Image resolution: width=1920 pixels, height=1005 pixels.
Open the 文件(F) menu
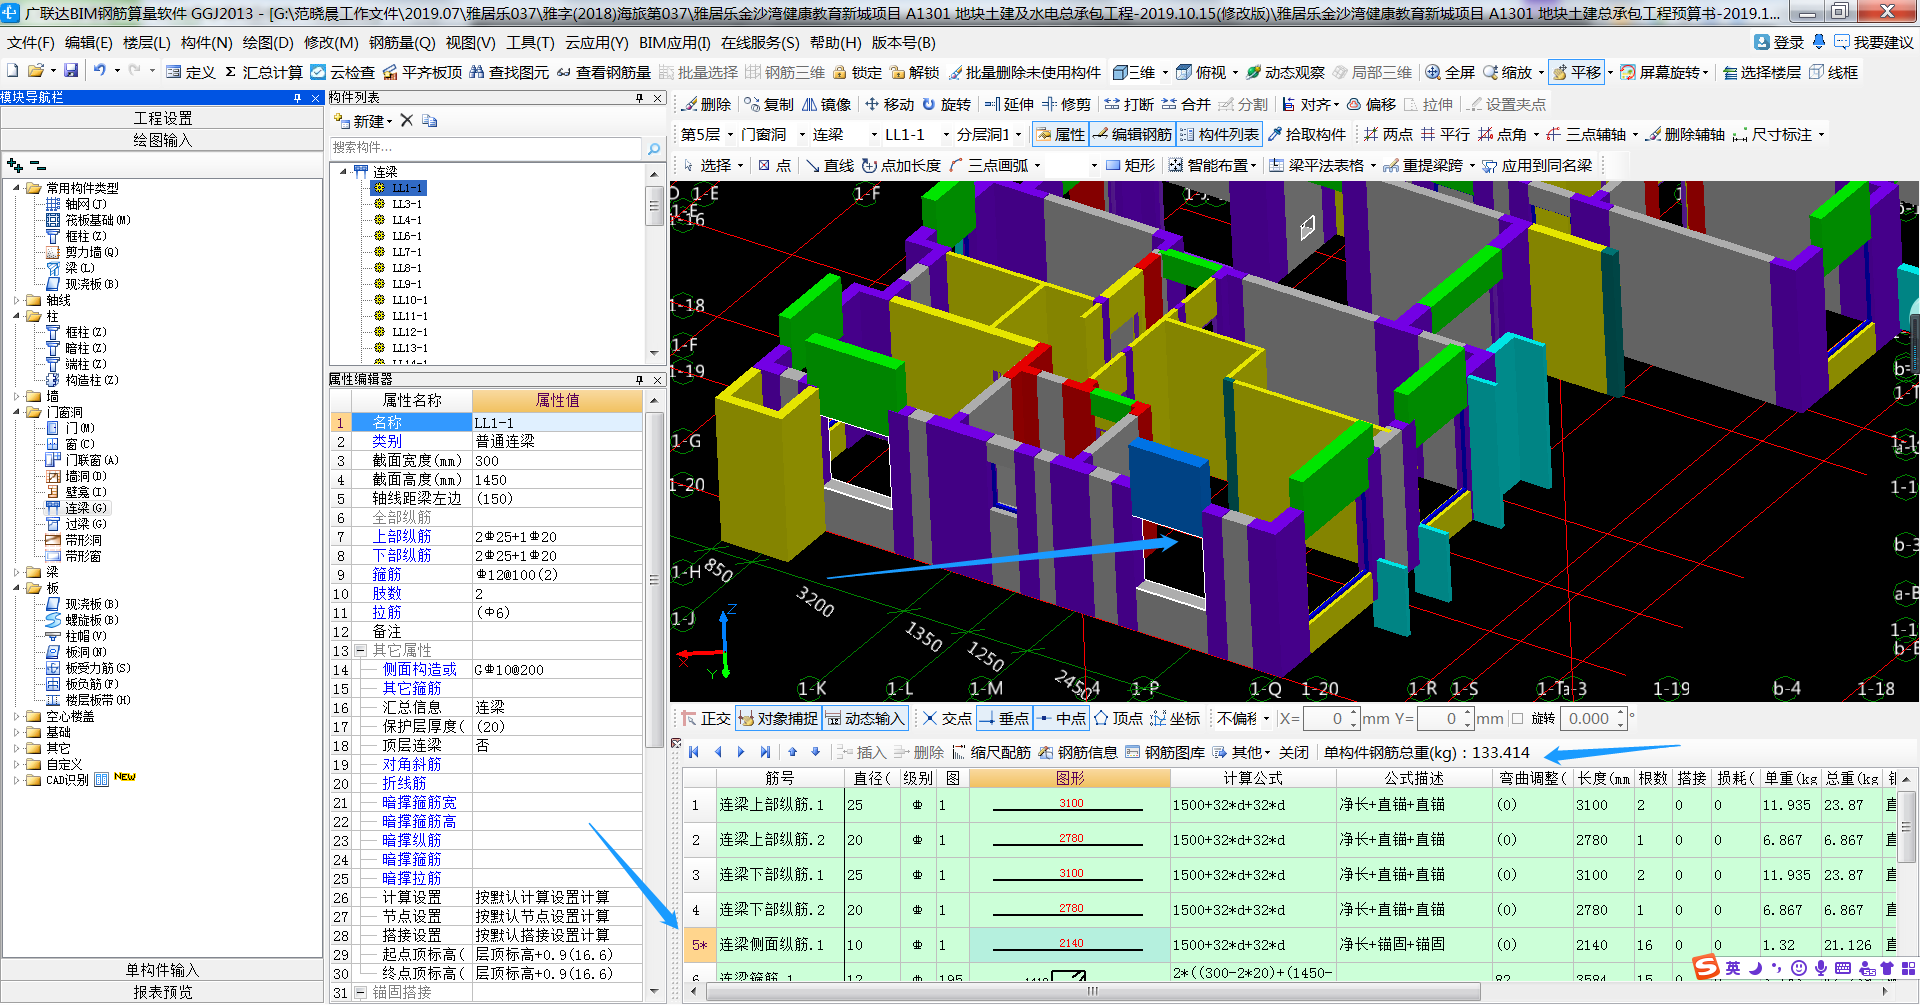[30, 43]
